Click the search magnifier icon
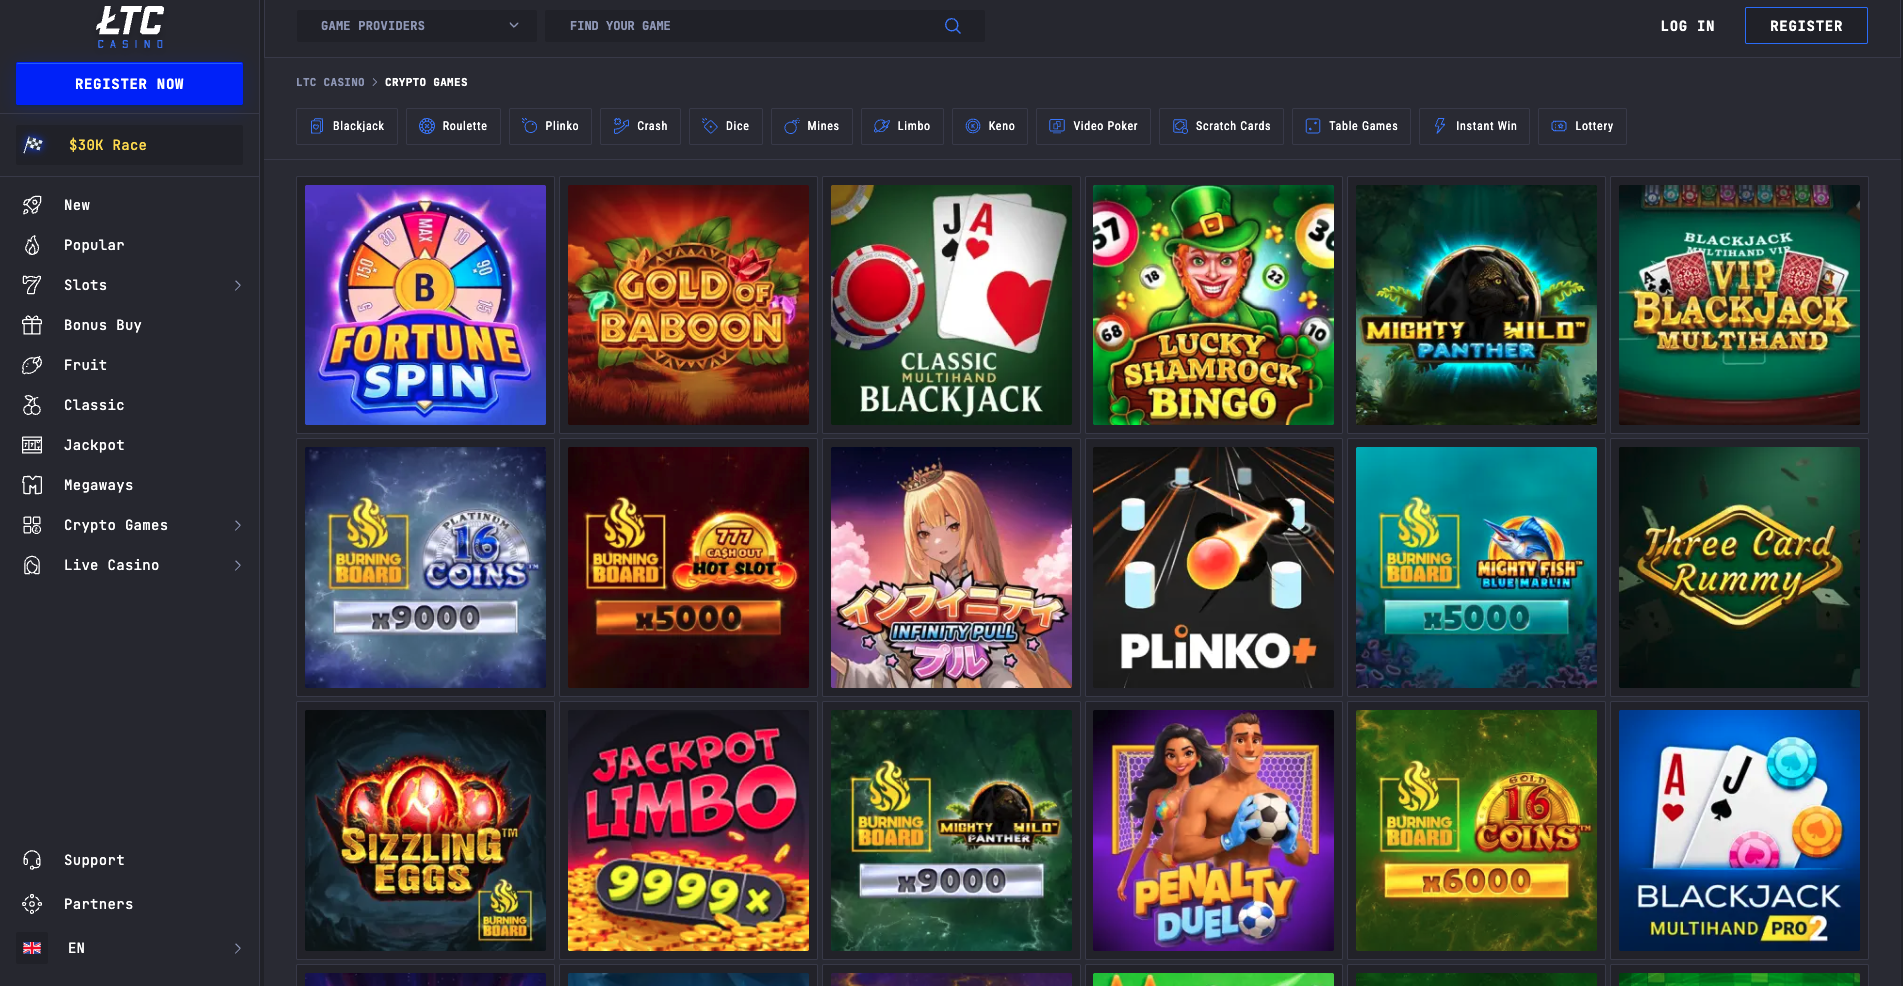The height and width of the screenshot is (986, 1903). pyautogui.click(x=953, y=26)
